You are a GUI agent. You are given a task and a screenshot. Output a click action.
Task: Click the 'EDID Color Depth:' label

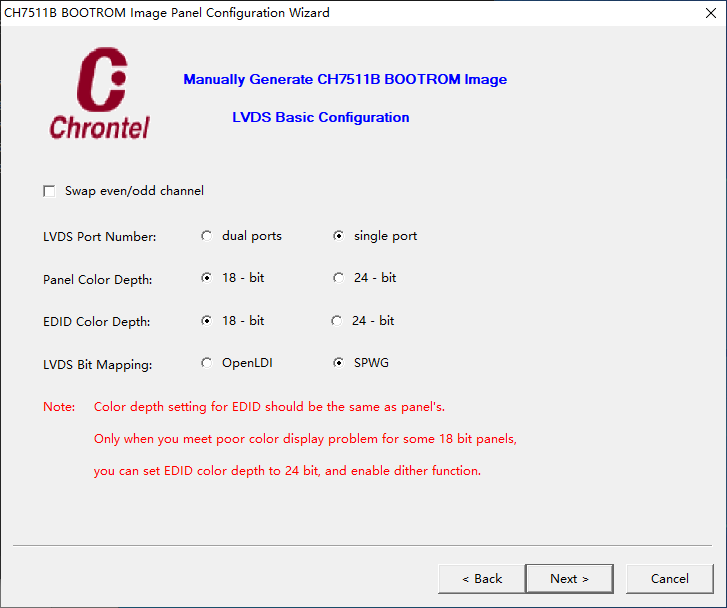pos(96,322)
